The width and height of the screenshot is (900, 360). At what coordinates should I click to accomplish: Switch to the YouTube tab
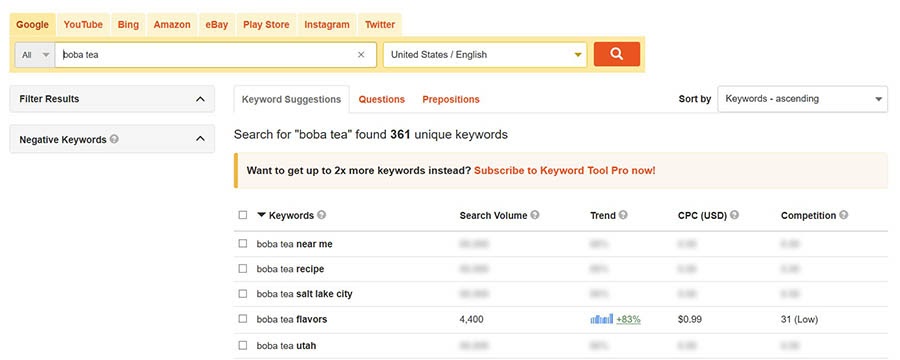click(x=83, y=25)
